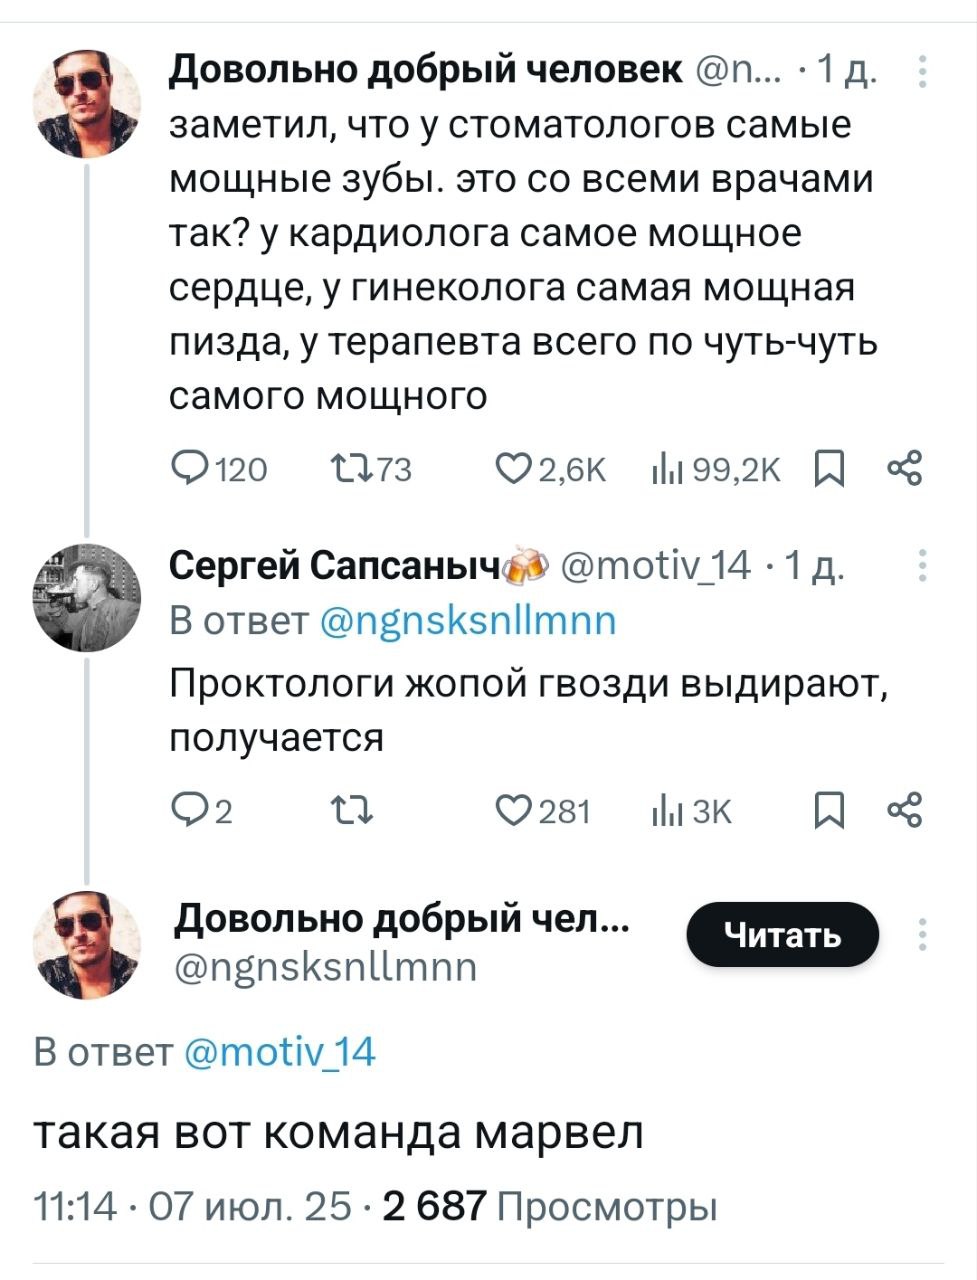Open more options on the first tweet
The image size is (977, 1280).
pos(922,72)
